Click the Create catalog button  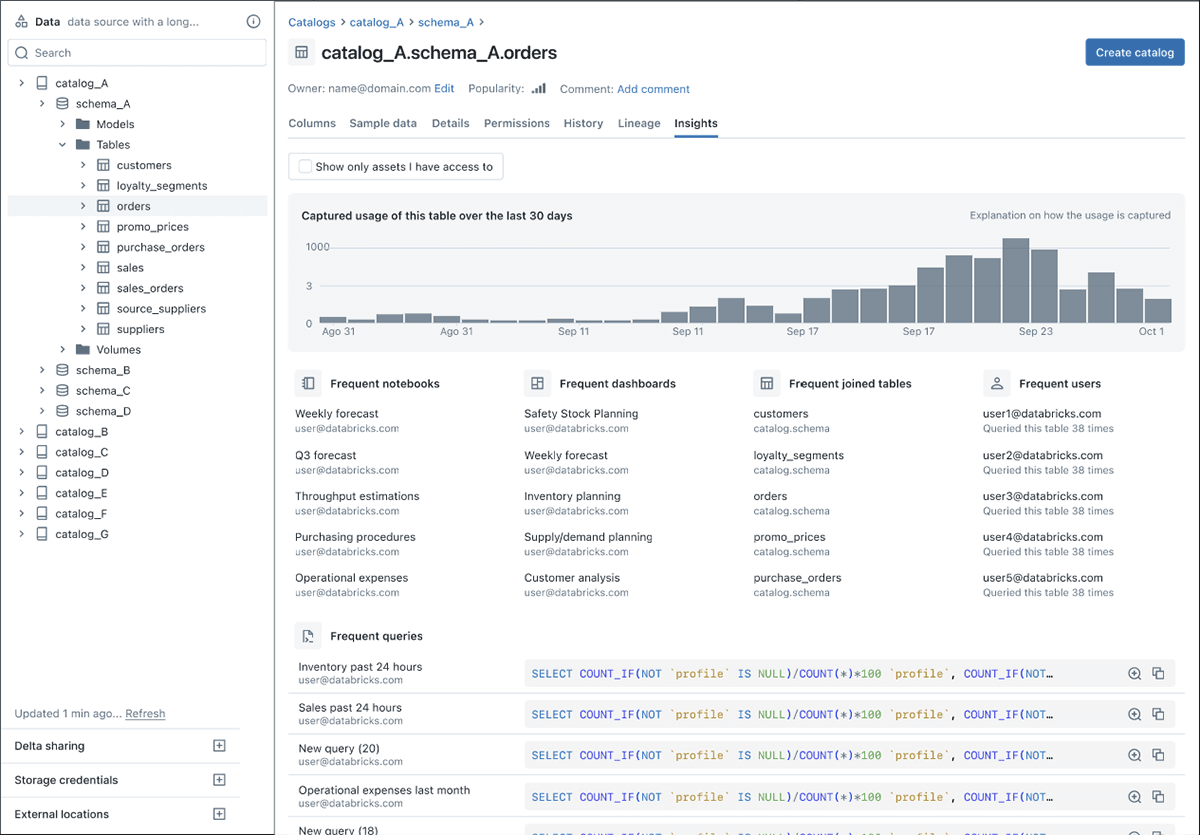[x=1134, y=53]
